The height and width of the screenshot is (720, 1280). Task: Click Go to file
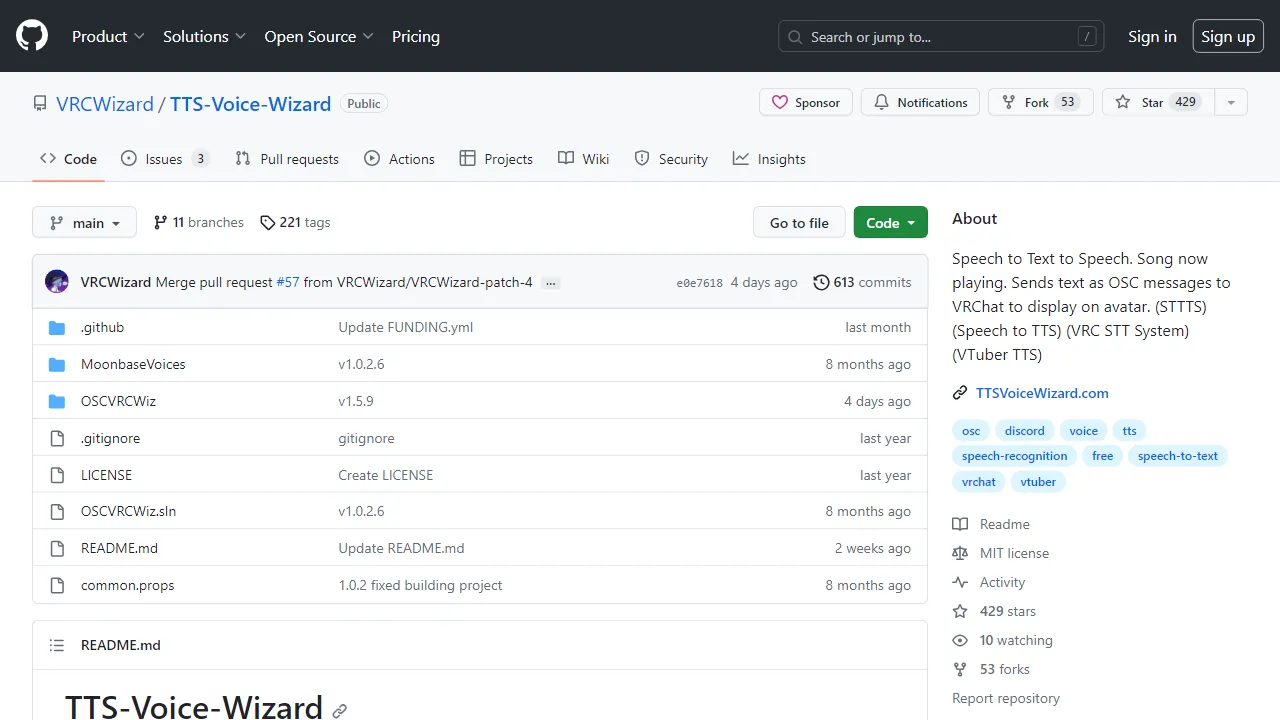(x=799, y=223)
